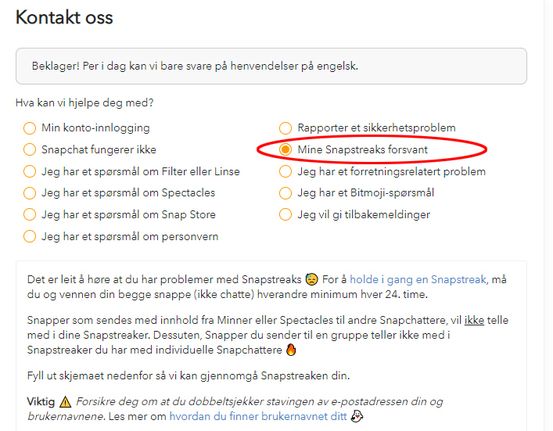The image size is (553, 431).
Task: Choose Jeg har et forretningsrelatert problem
Action: (x=285, y=171)
